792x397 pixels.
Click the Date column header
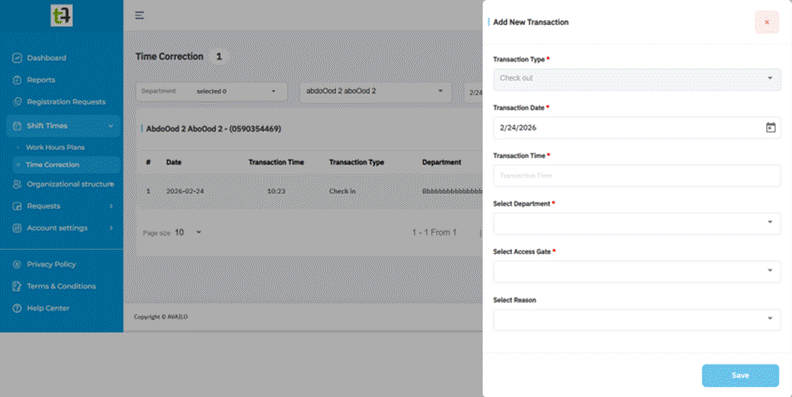(174, 162)
